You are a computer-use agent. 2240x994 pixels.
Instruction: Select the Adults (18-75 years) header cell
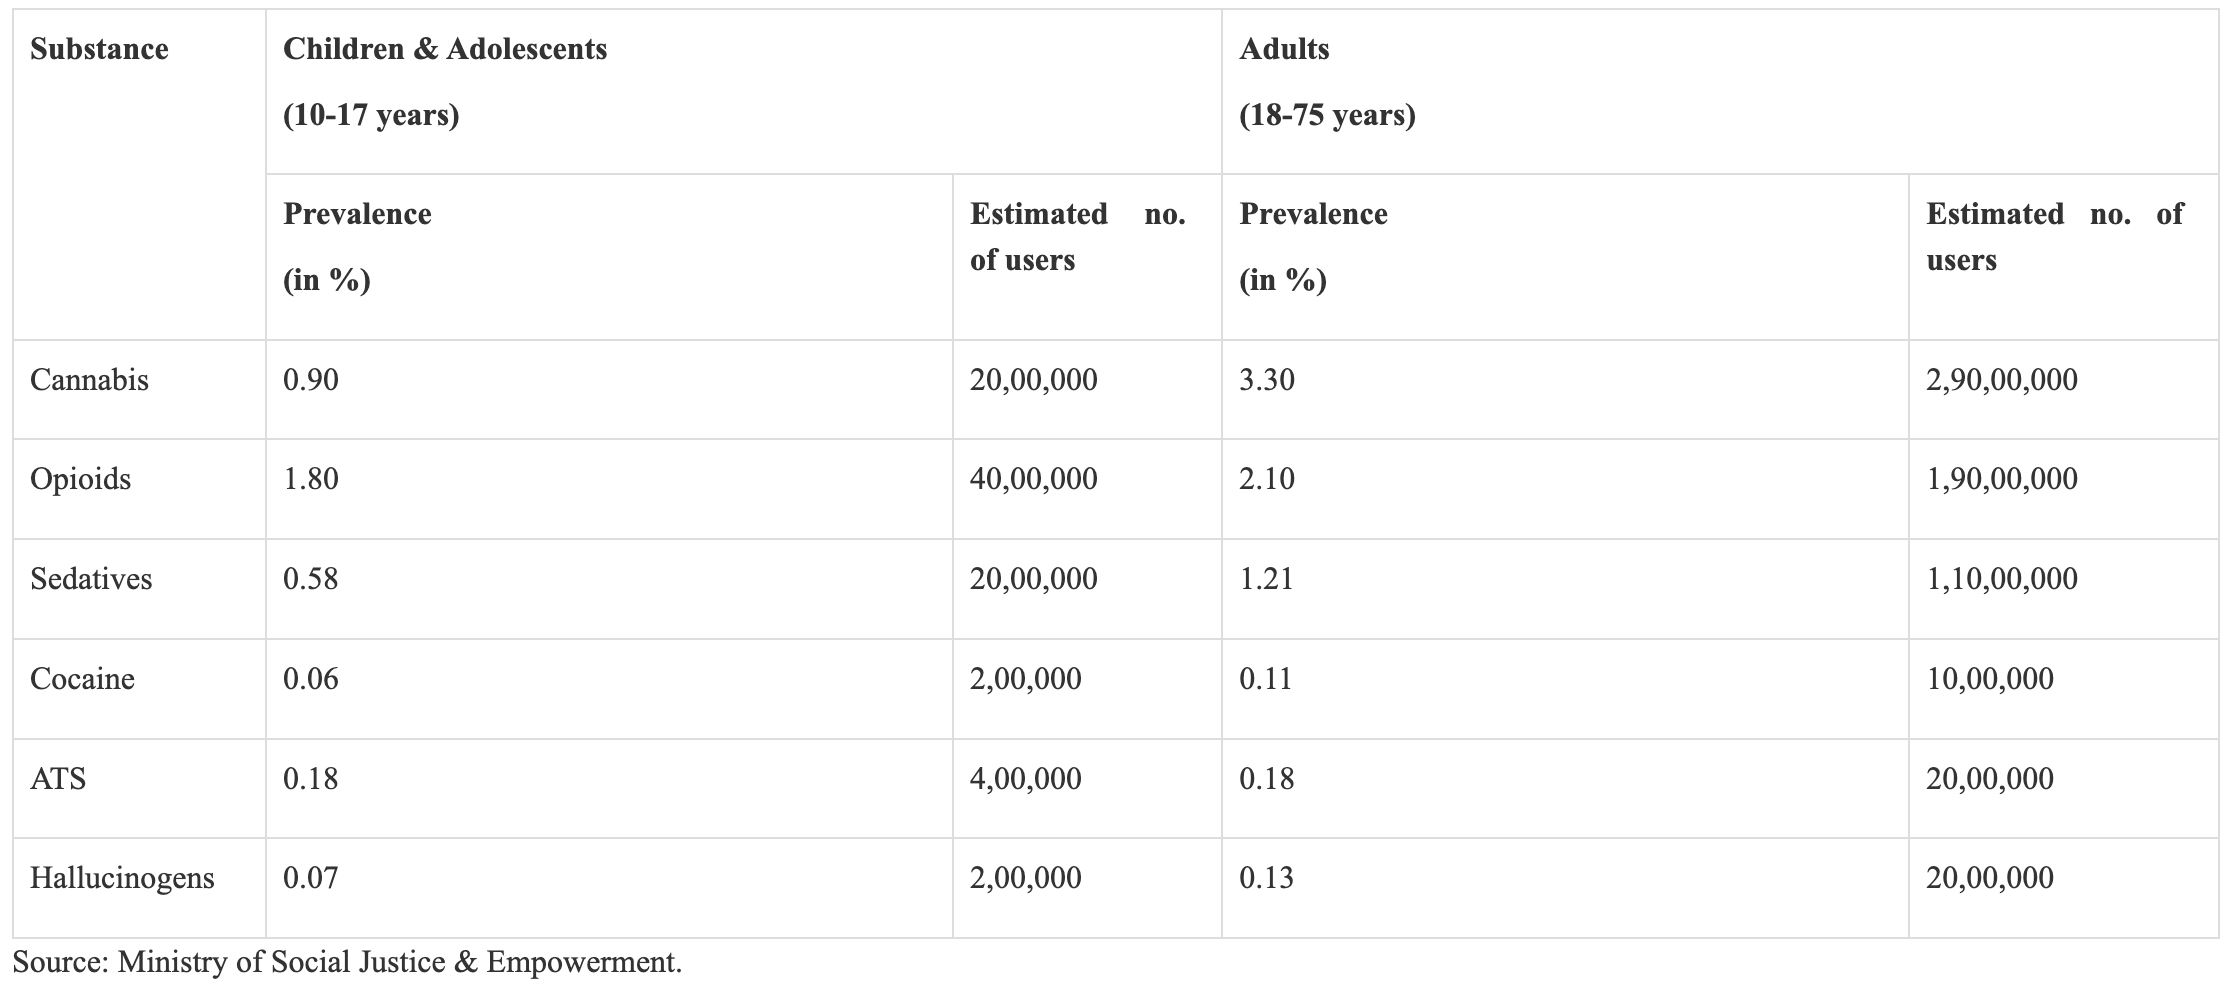1719,92
